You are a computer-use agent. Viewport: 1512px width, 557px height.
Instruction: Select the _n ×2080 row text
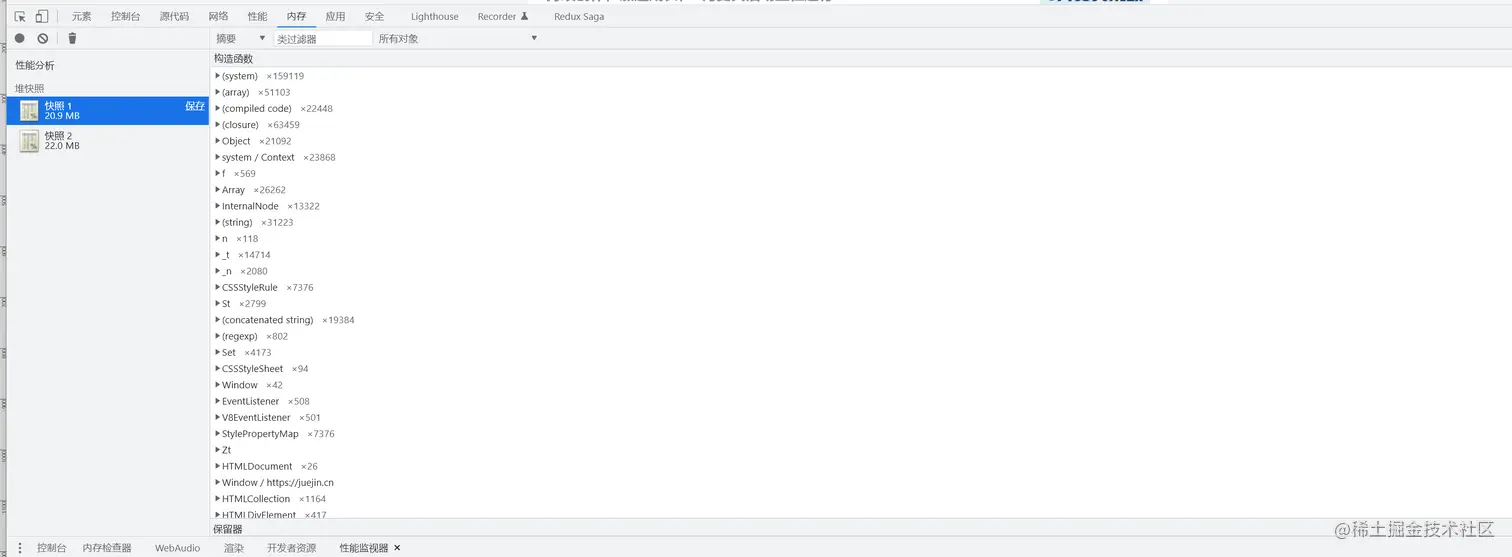[245, 271]
